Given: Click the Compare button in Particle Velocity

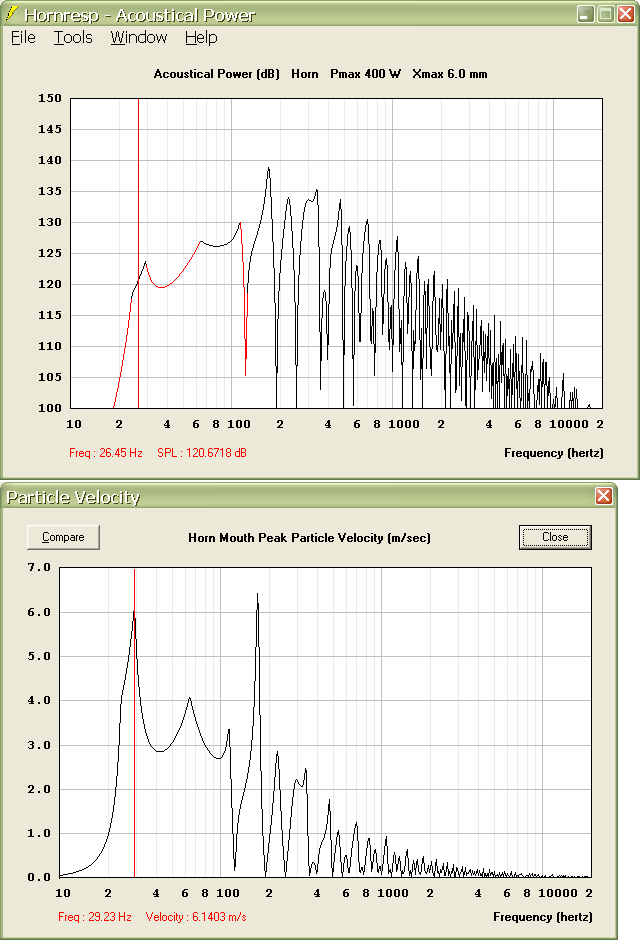Looking at the screenshot, I should (x=63, y=537).
